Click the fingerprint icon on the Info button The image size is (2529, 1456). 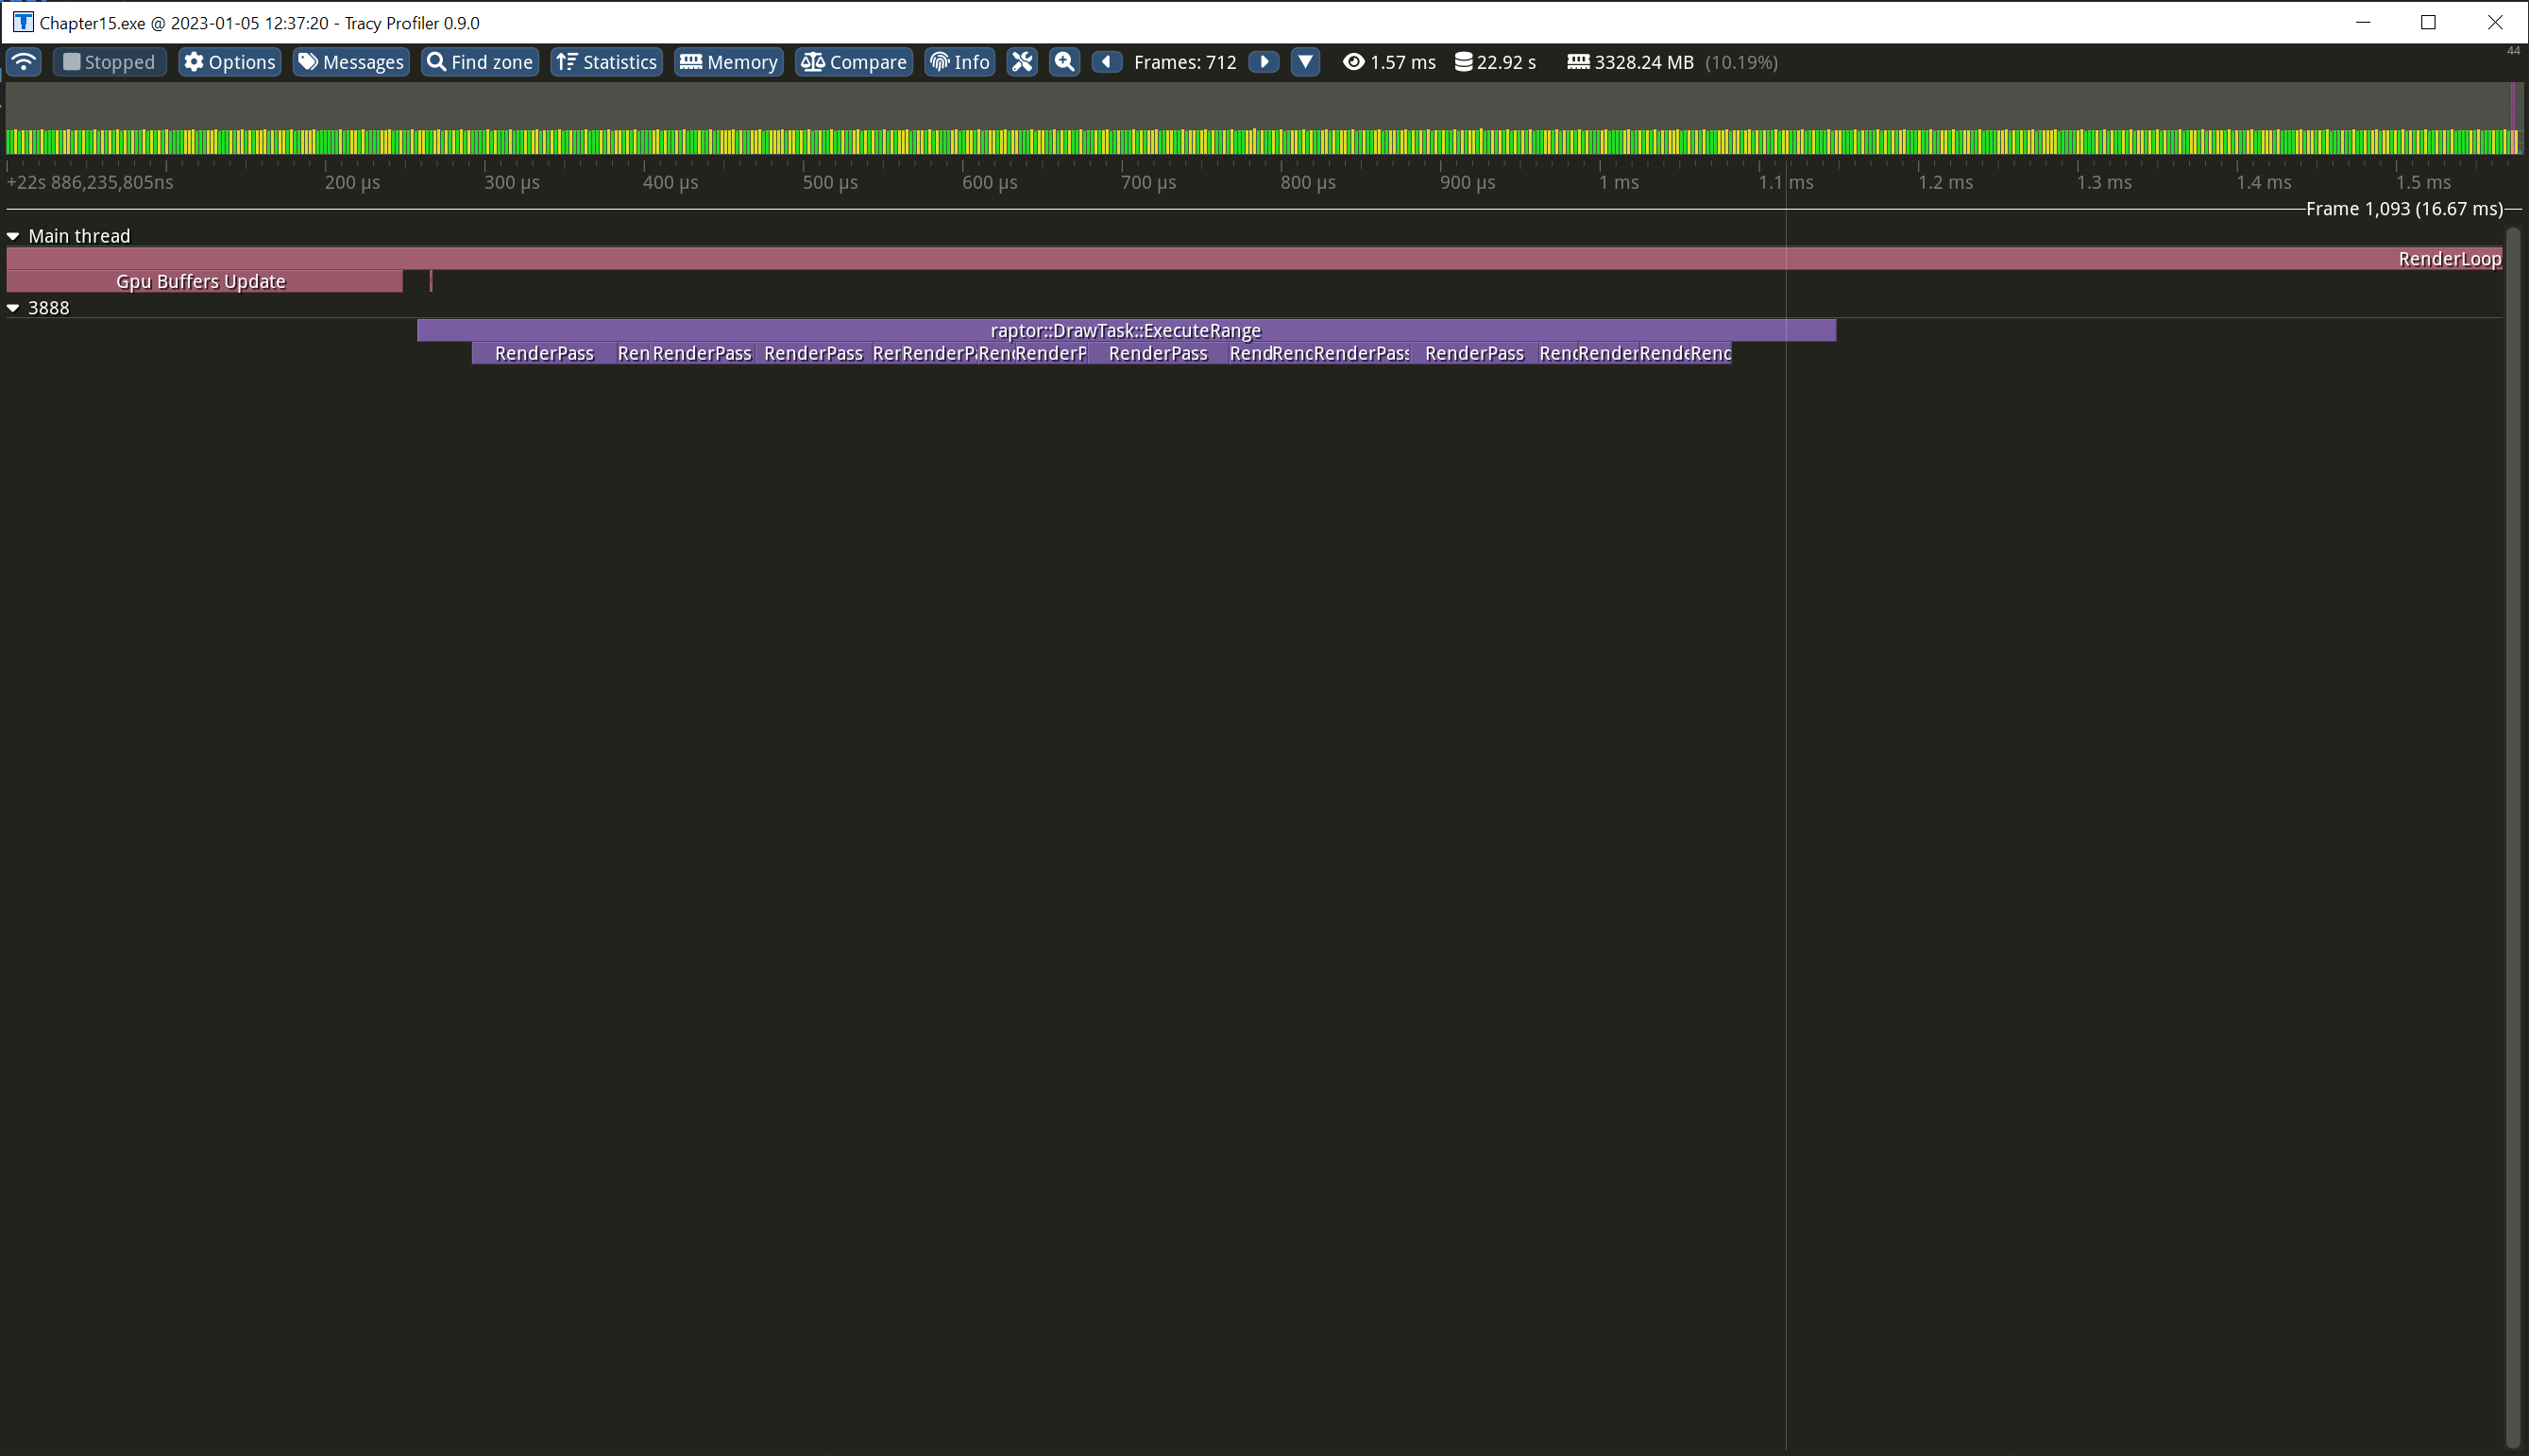(941, 62)
